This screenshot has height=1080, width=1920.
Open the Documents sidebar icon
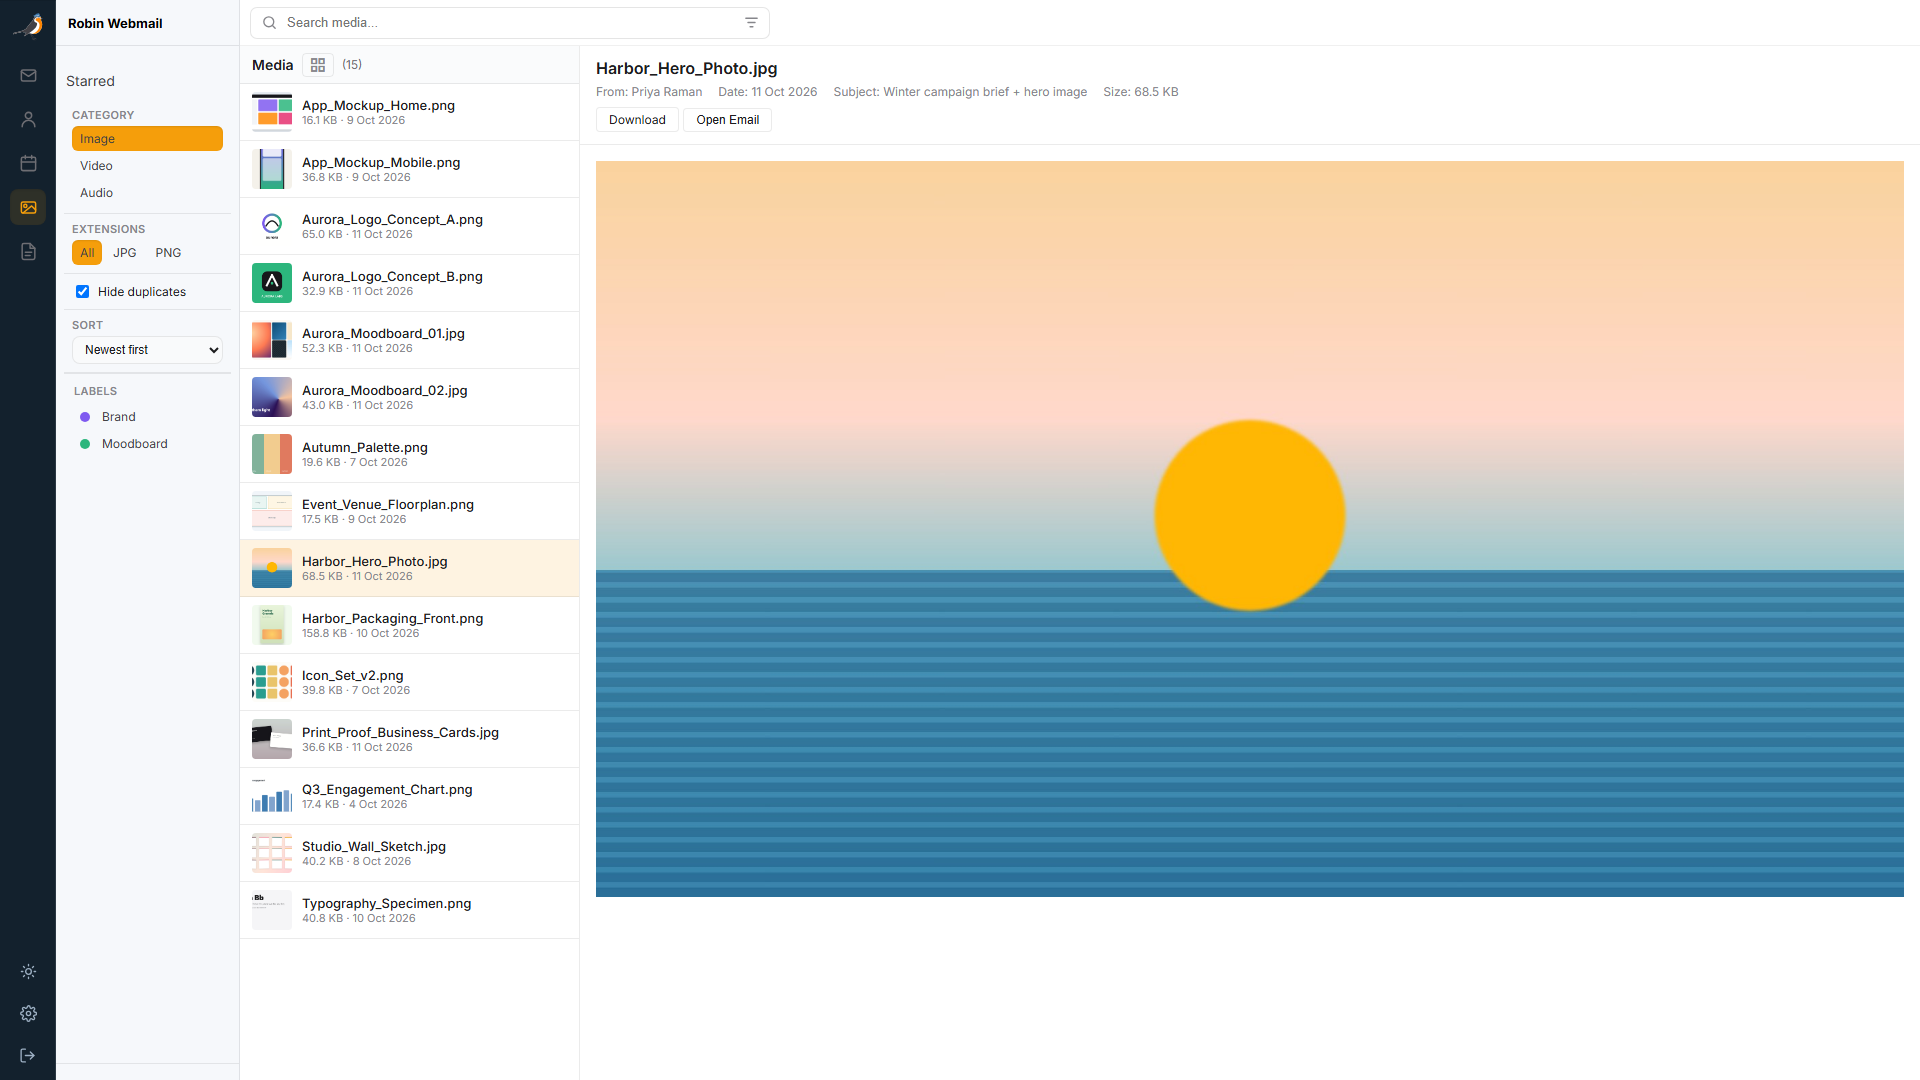click(x=28, y=251)
